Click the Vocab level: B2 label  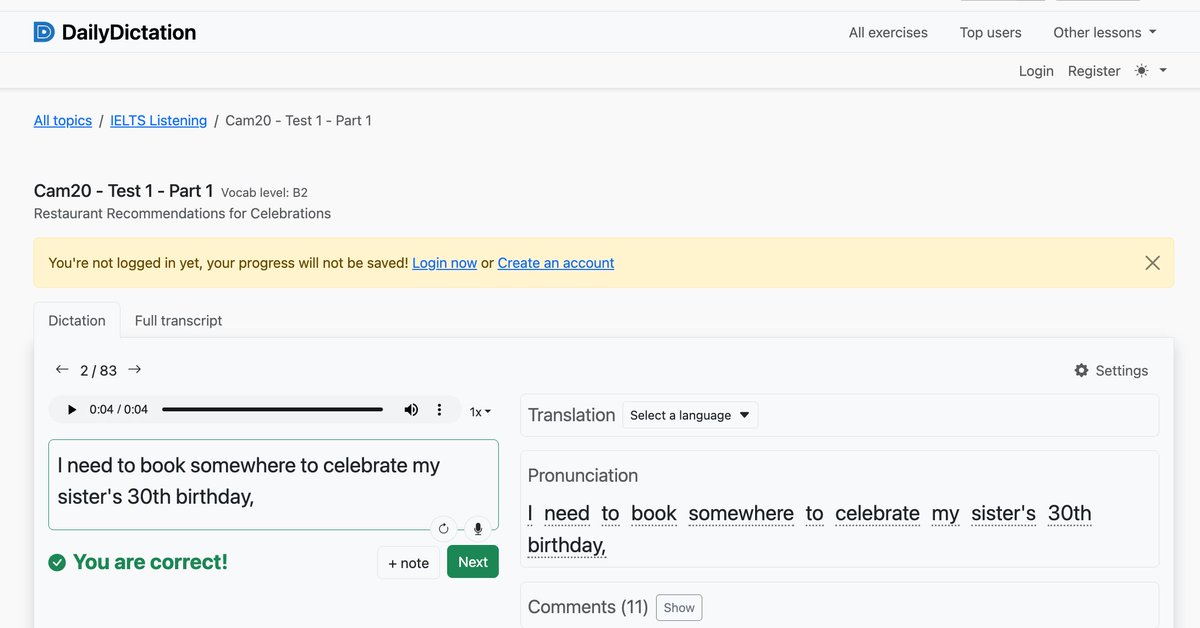pyautogui.click(x=264, y=192)
